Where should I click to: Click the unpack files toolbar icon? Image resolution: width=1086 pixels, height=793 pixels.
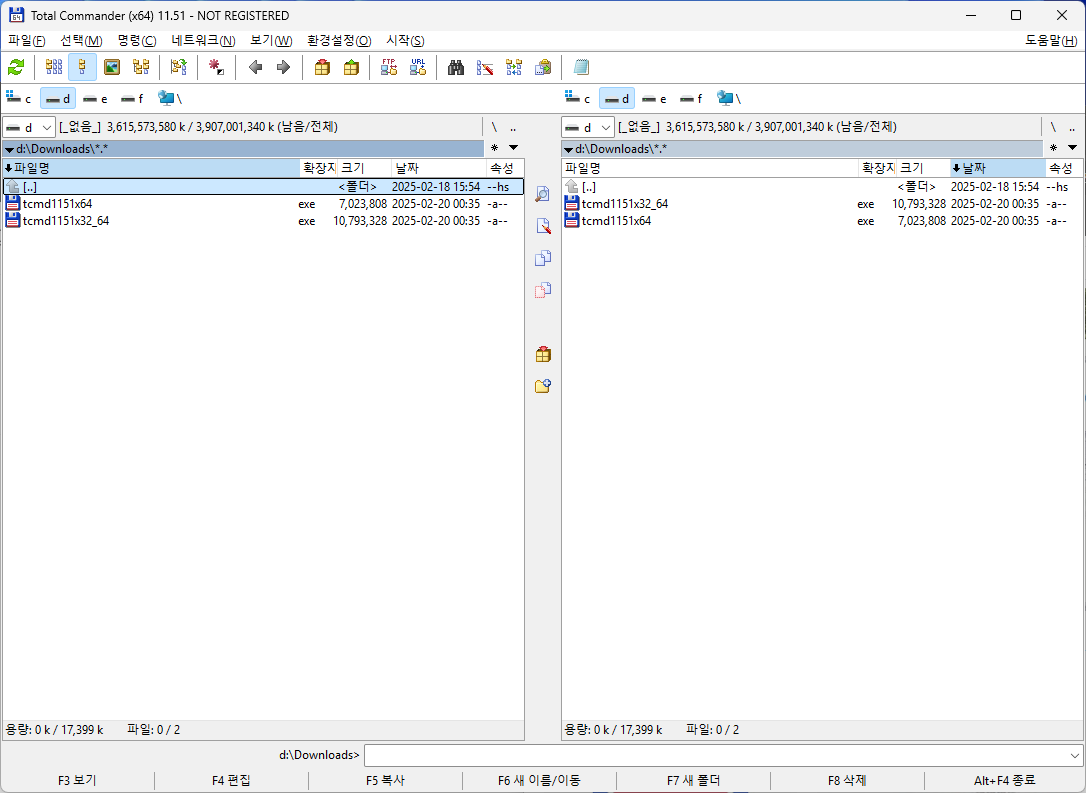coord(351,67)
